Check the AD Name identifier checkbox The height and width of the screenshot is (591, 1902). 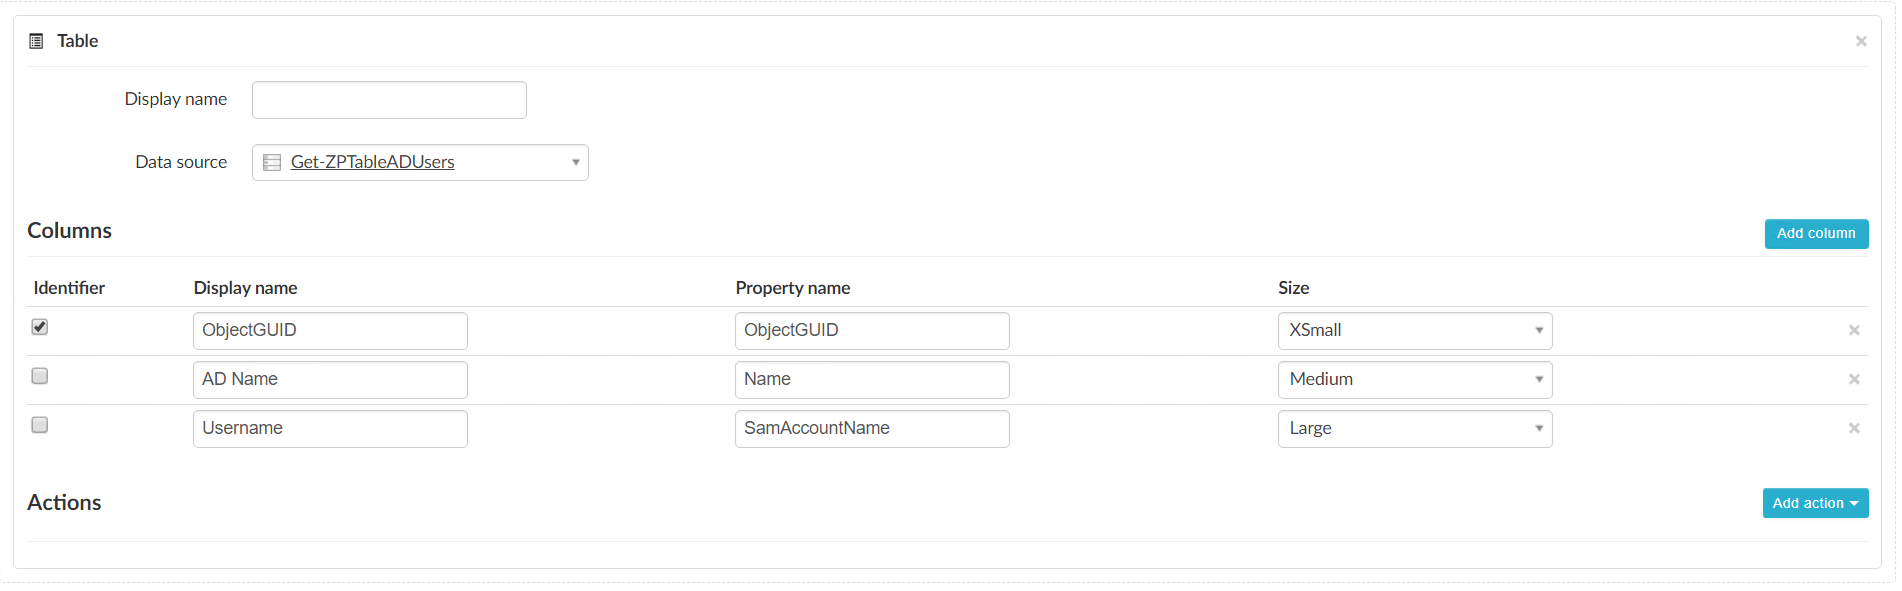point(40,376)
